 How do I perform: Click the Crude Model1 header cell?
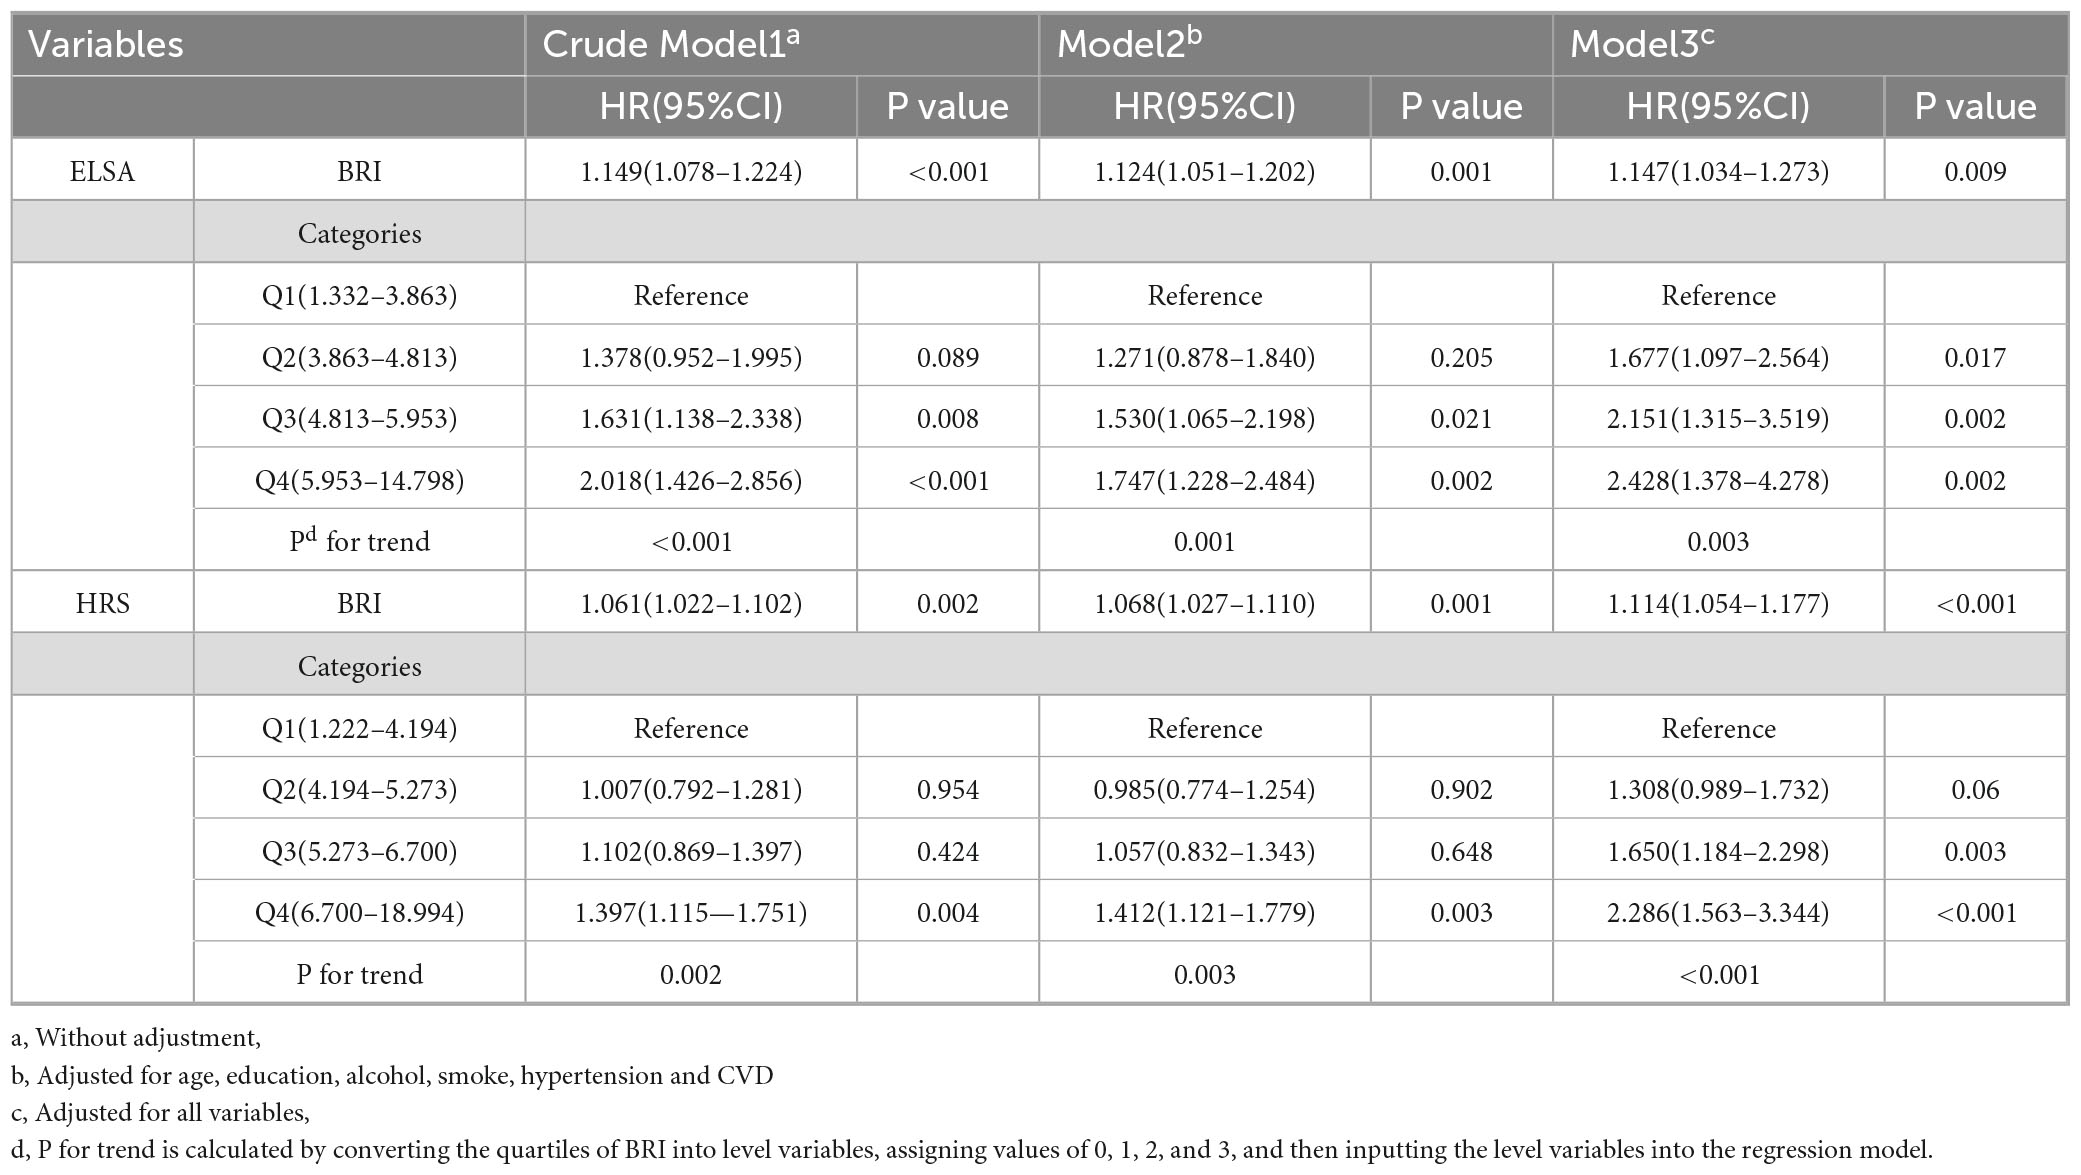coord(670,45)
